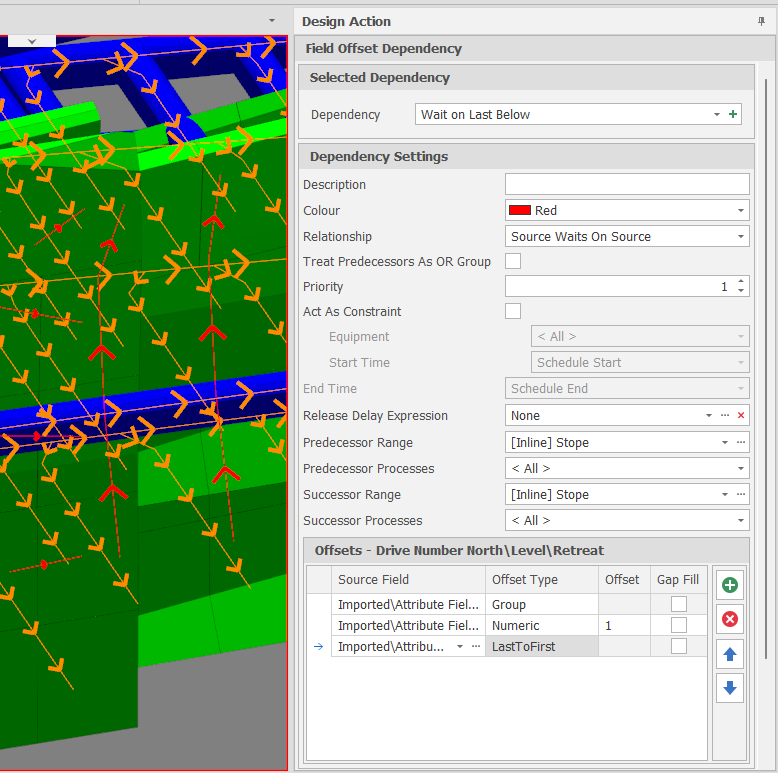
Task: Open the Colour picker showing Red
Action: (x=740, y=211)
